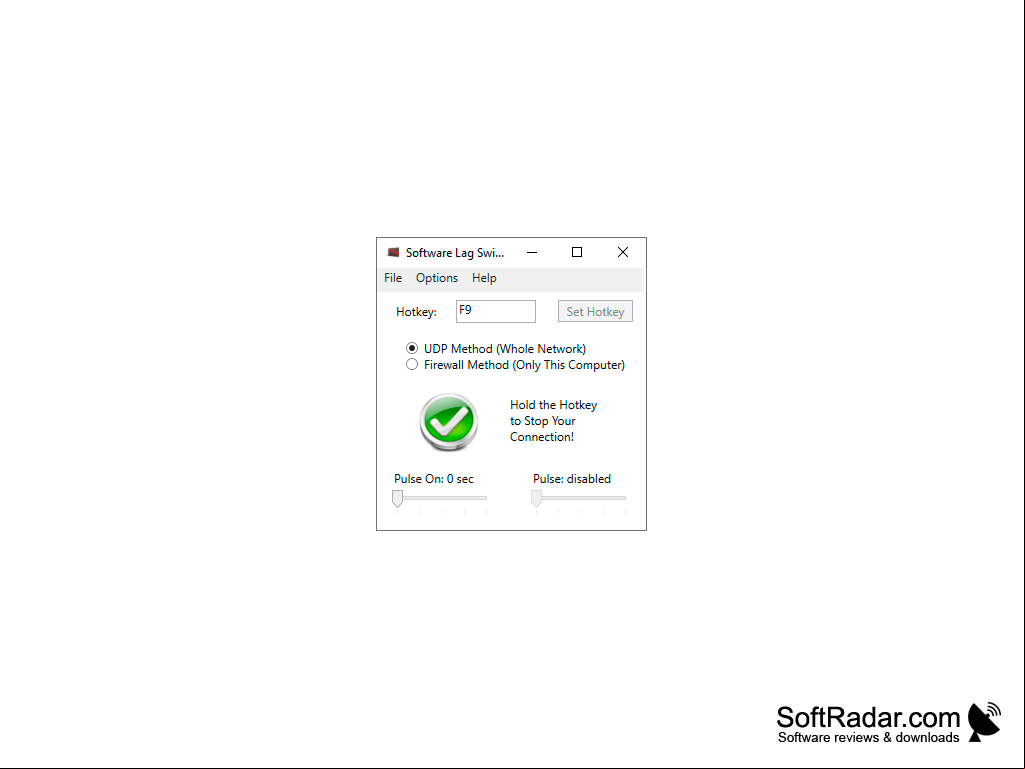Maximize the Software Lag Switch window
Viewport: 1025px width, 769px height.
coord(577,252)
